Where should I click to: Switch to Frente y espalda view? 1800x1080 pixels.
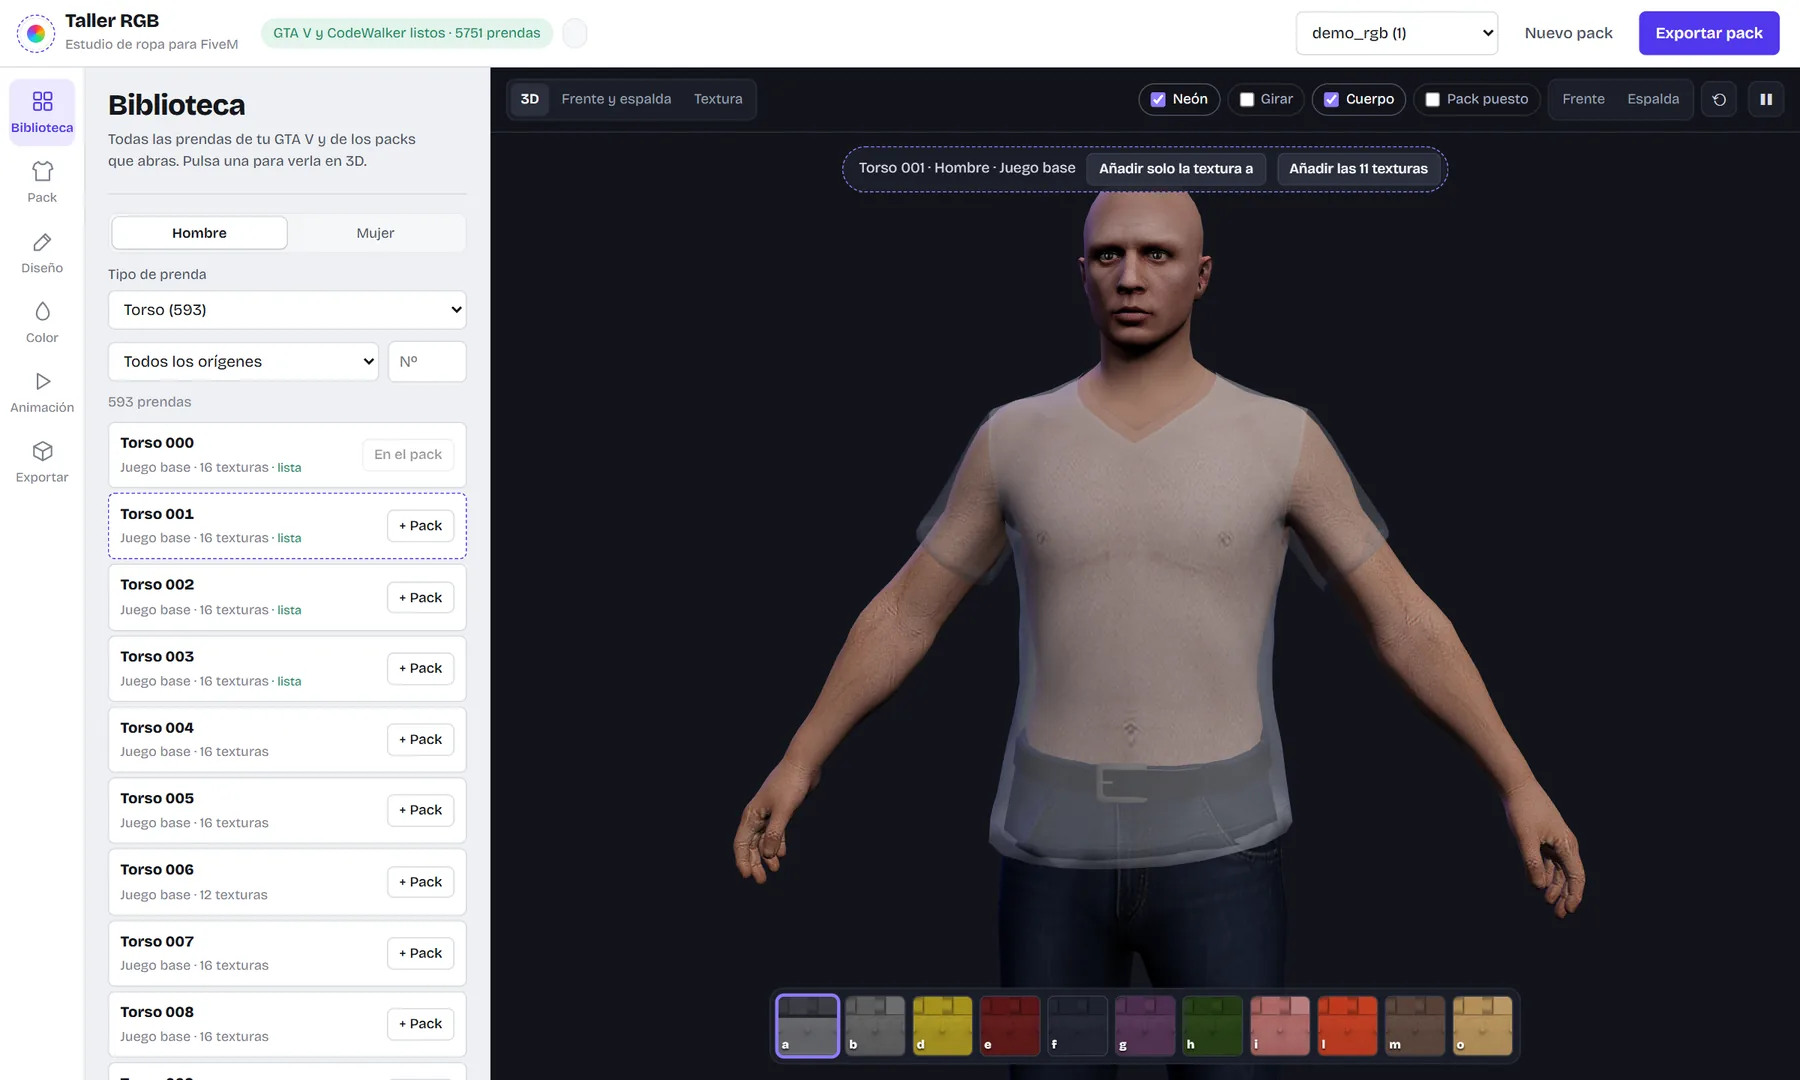(616, 99)
